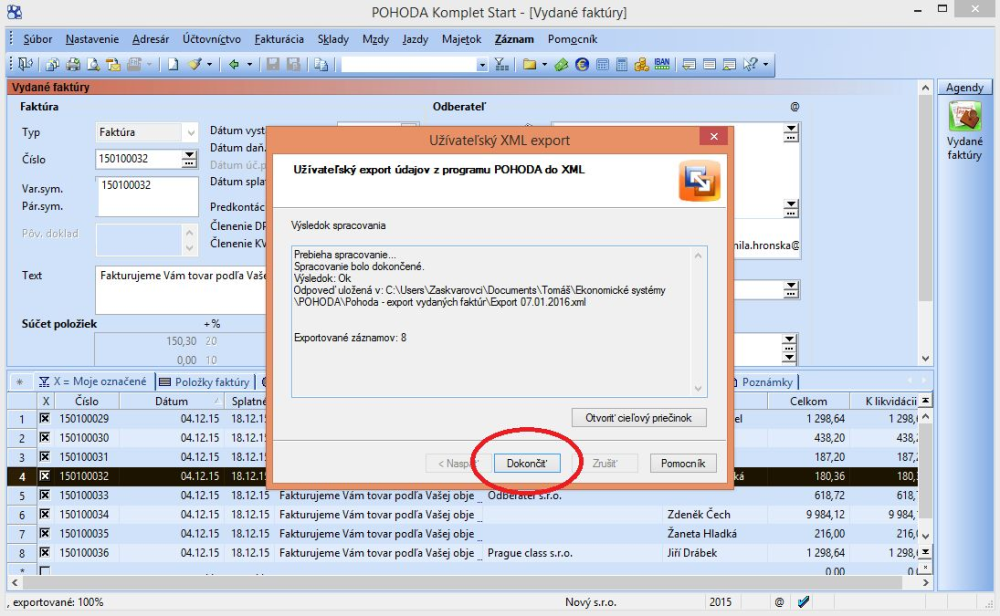Open Vydané faktúry agenda icon
The height and width of the screenshot is (616, 1000).
[964, 118]
